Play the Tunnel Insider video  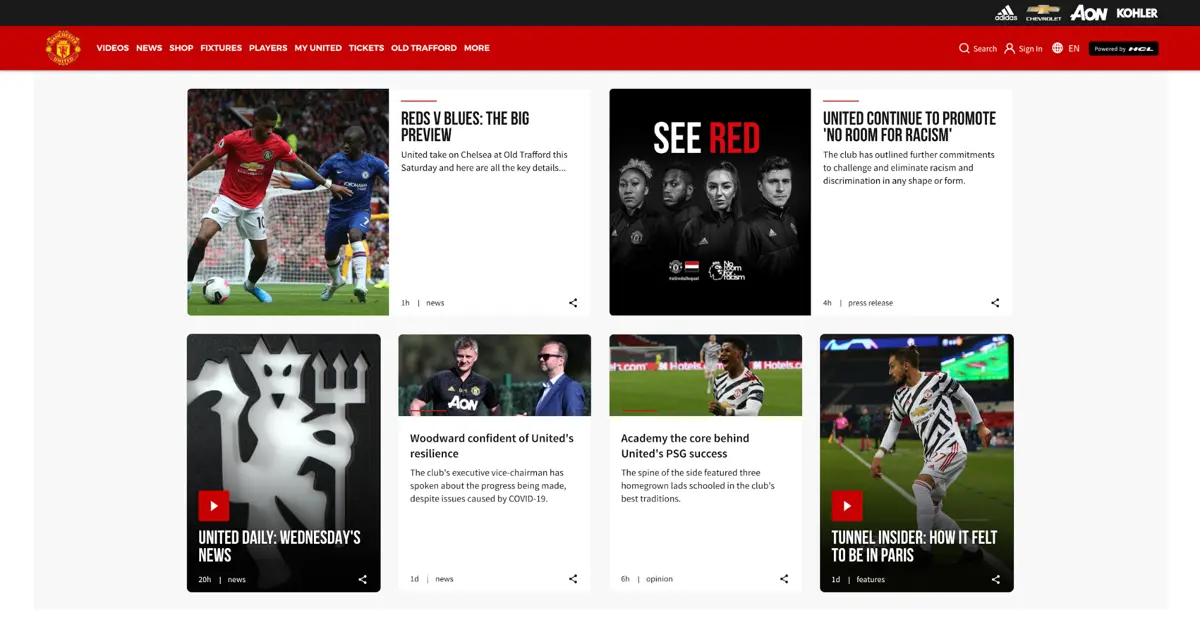click(847, 505)
